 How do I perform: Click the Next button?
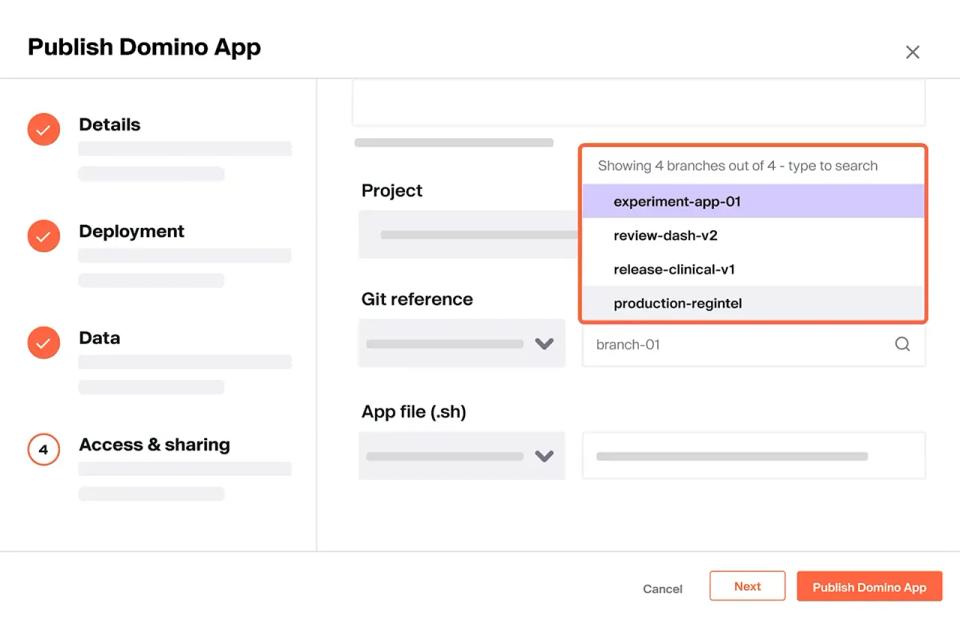coord(747,586)
